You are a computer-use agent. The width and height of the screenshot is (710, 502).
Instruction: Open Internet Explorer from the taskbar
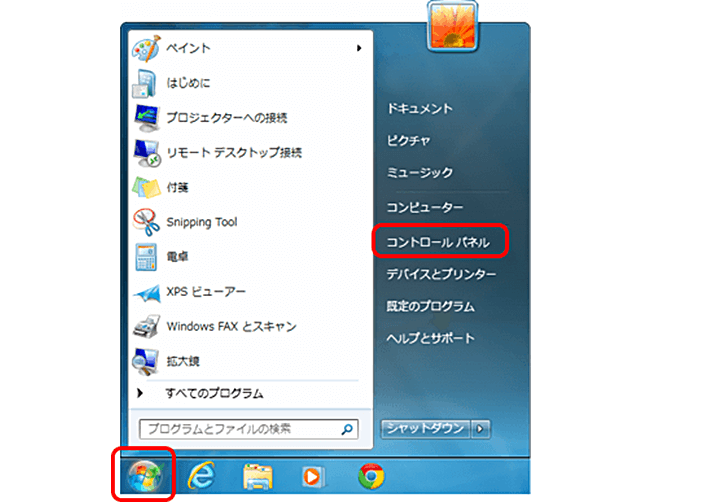(x=201, y=477)
